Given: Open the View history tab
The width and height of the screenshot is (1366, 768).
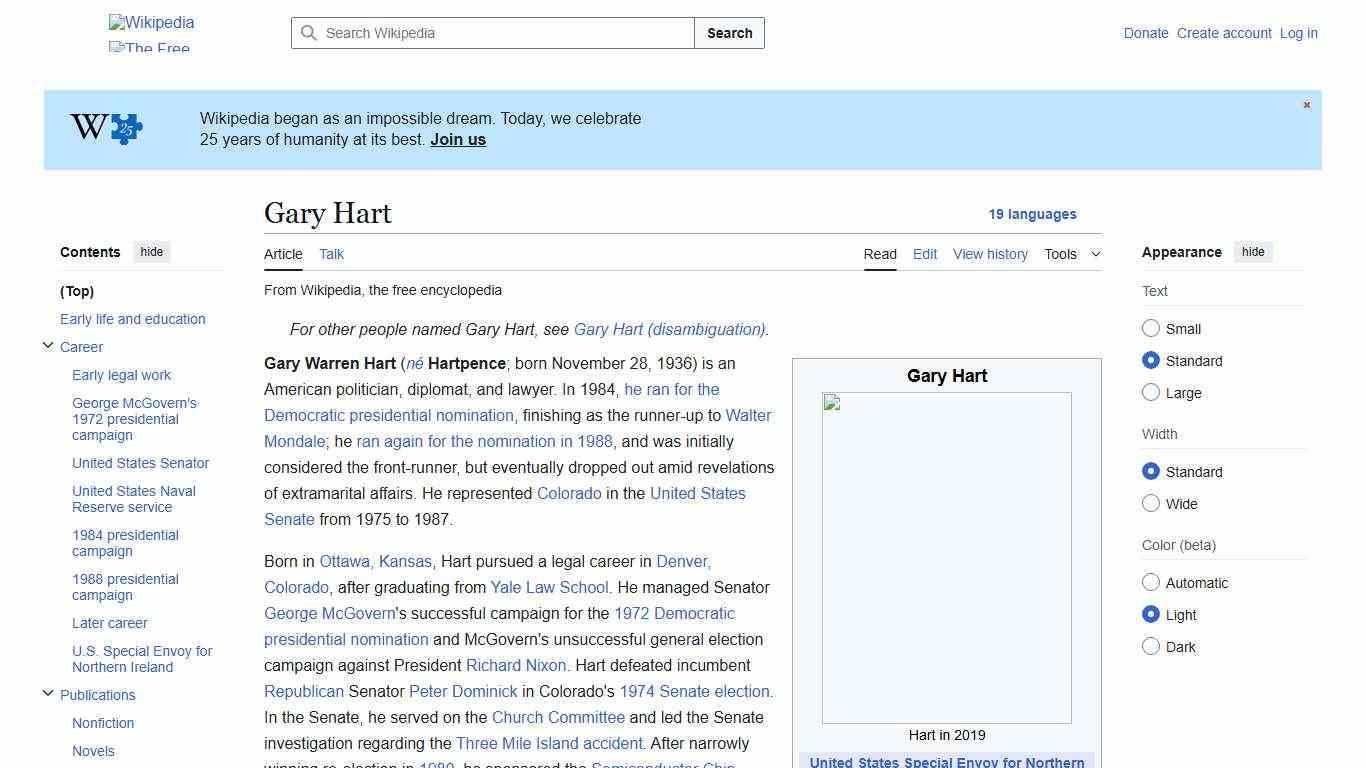Looking at the screenshot, I should coord(989,254).
